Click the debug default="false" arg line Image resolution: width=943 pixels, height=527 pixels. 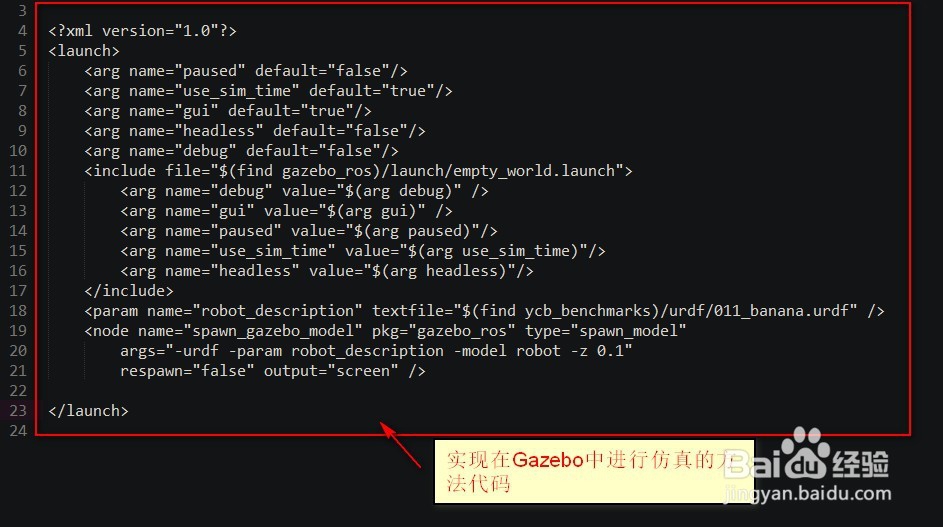click(x=241, y=151)
